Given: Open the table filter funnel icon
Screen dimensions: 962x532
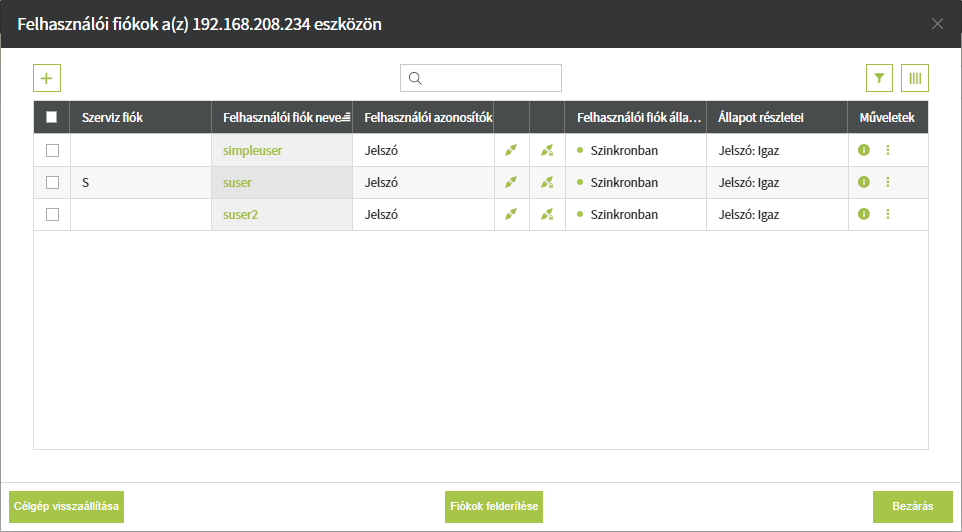Looking at the screenshot, I should coord(879,78).
